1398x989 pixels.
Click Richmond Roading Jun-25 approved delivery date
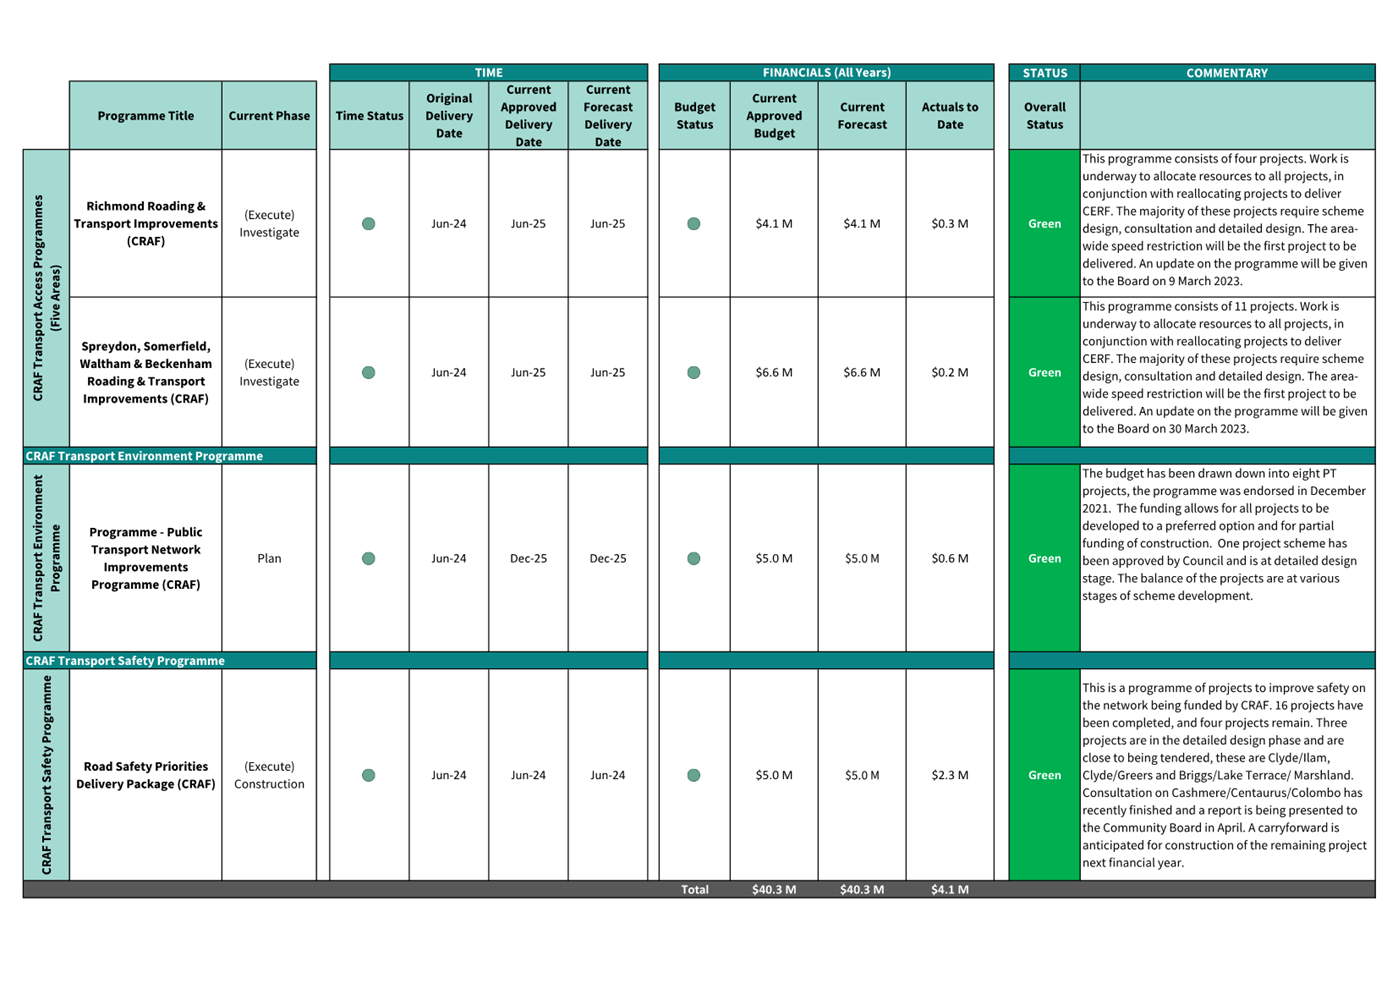(528, 224)
